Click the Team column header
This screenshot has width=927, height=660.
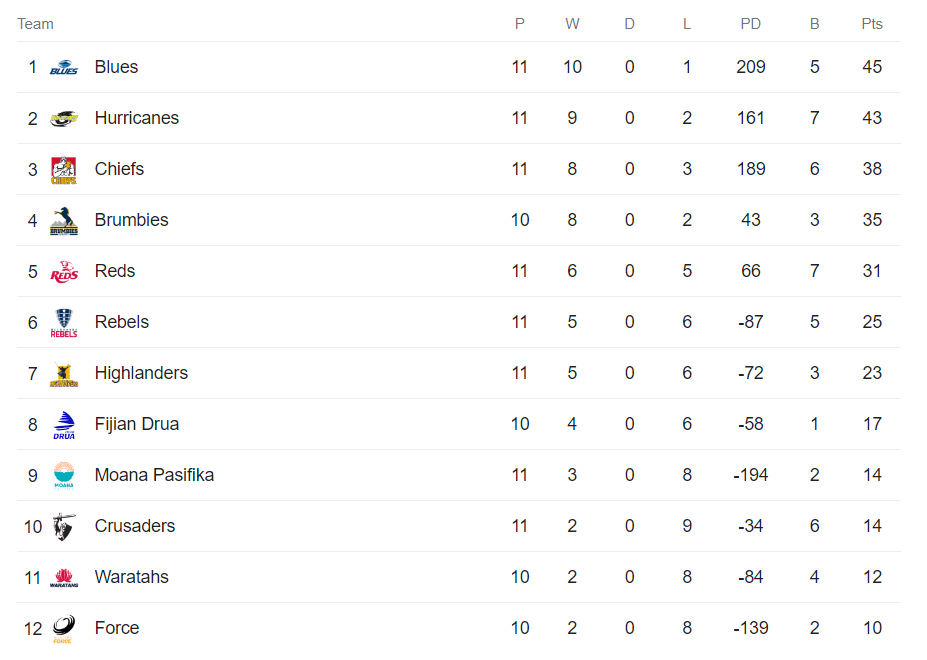point(36,24)
